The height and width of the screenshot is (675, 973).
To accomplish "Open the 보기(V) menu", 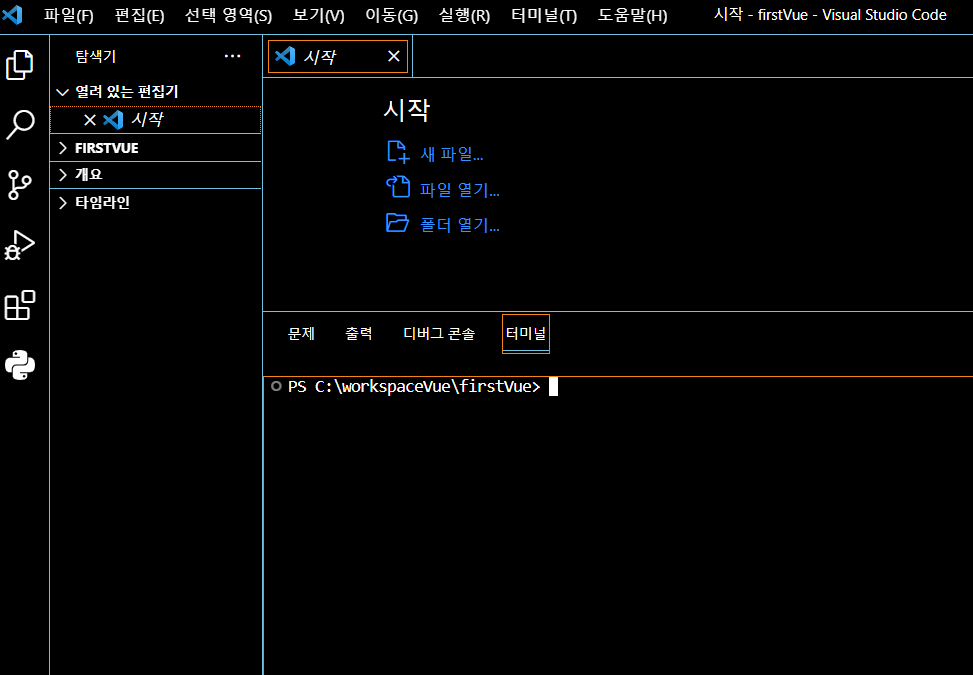I will 318,15.
